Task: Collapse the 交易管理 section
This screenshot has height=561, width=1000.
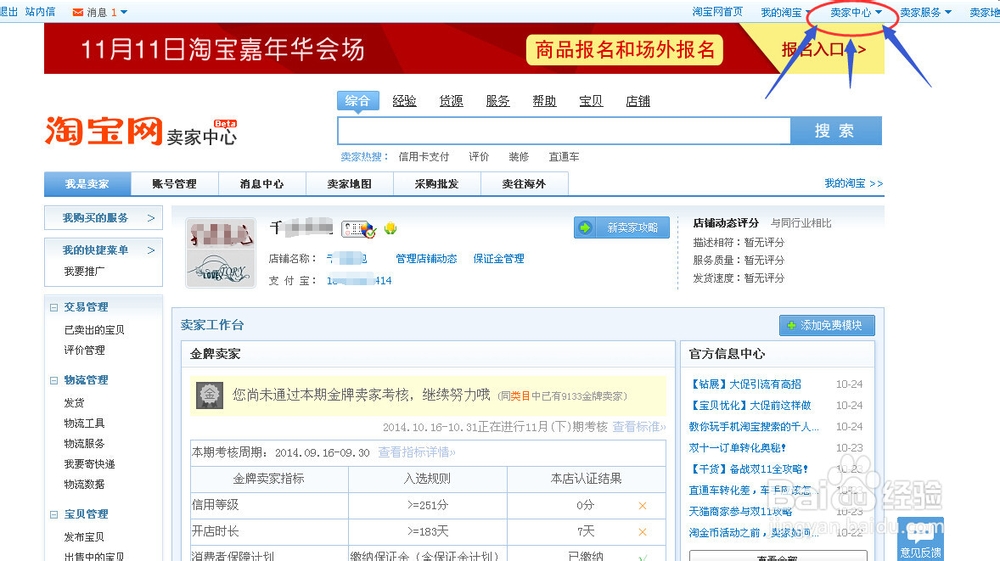Action: 54,307
